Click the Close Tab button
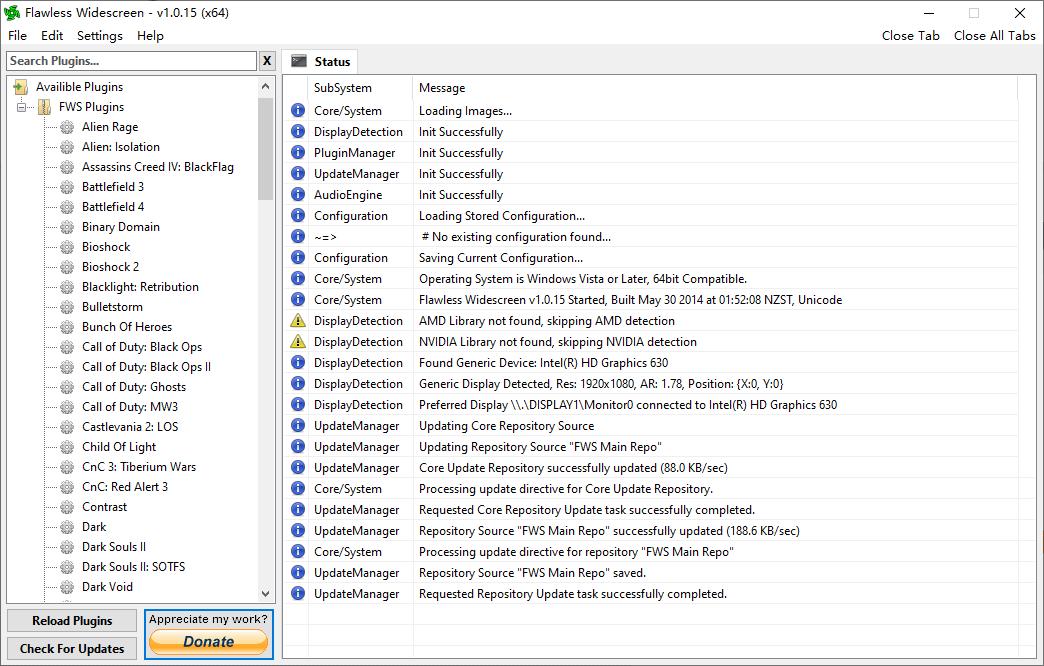 click(910, 36)
